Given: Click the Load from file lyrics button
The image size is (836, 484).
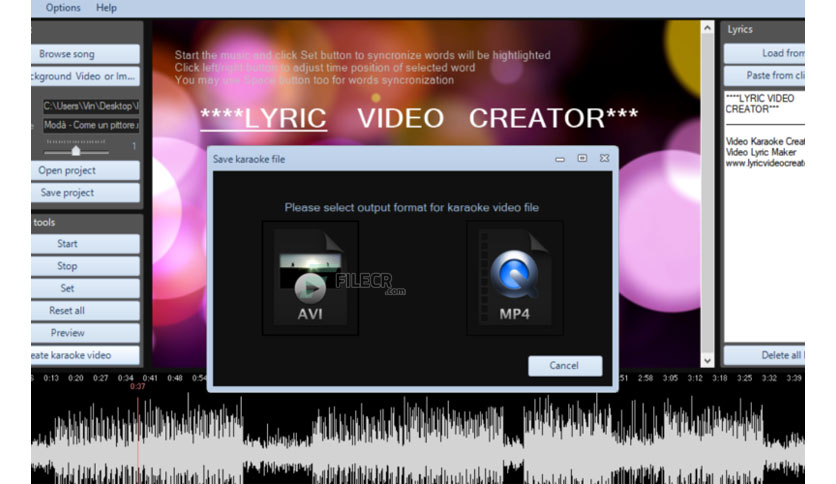Looking at the screenshot, I should coord(764,53).
